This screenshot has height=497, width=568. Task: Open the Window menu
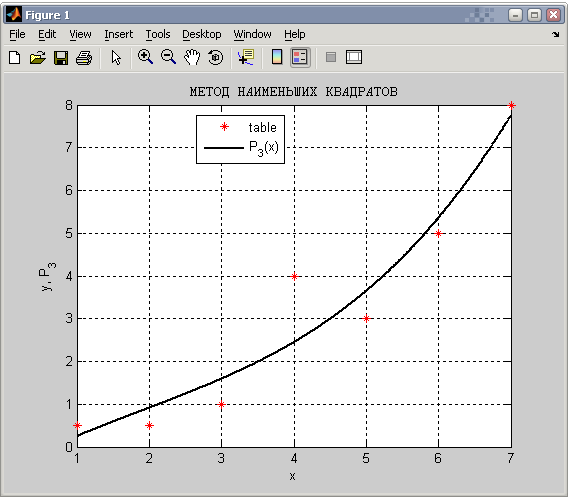252,34
